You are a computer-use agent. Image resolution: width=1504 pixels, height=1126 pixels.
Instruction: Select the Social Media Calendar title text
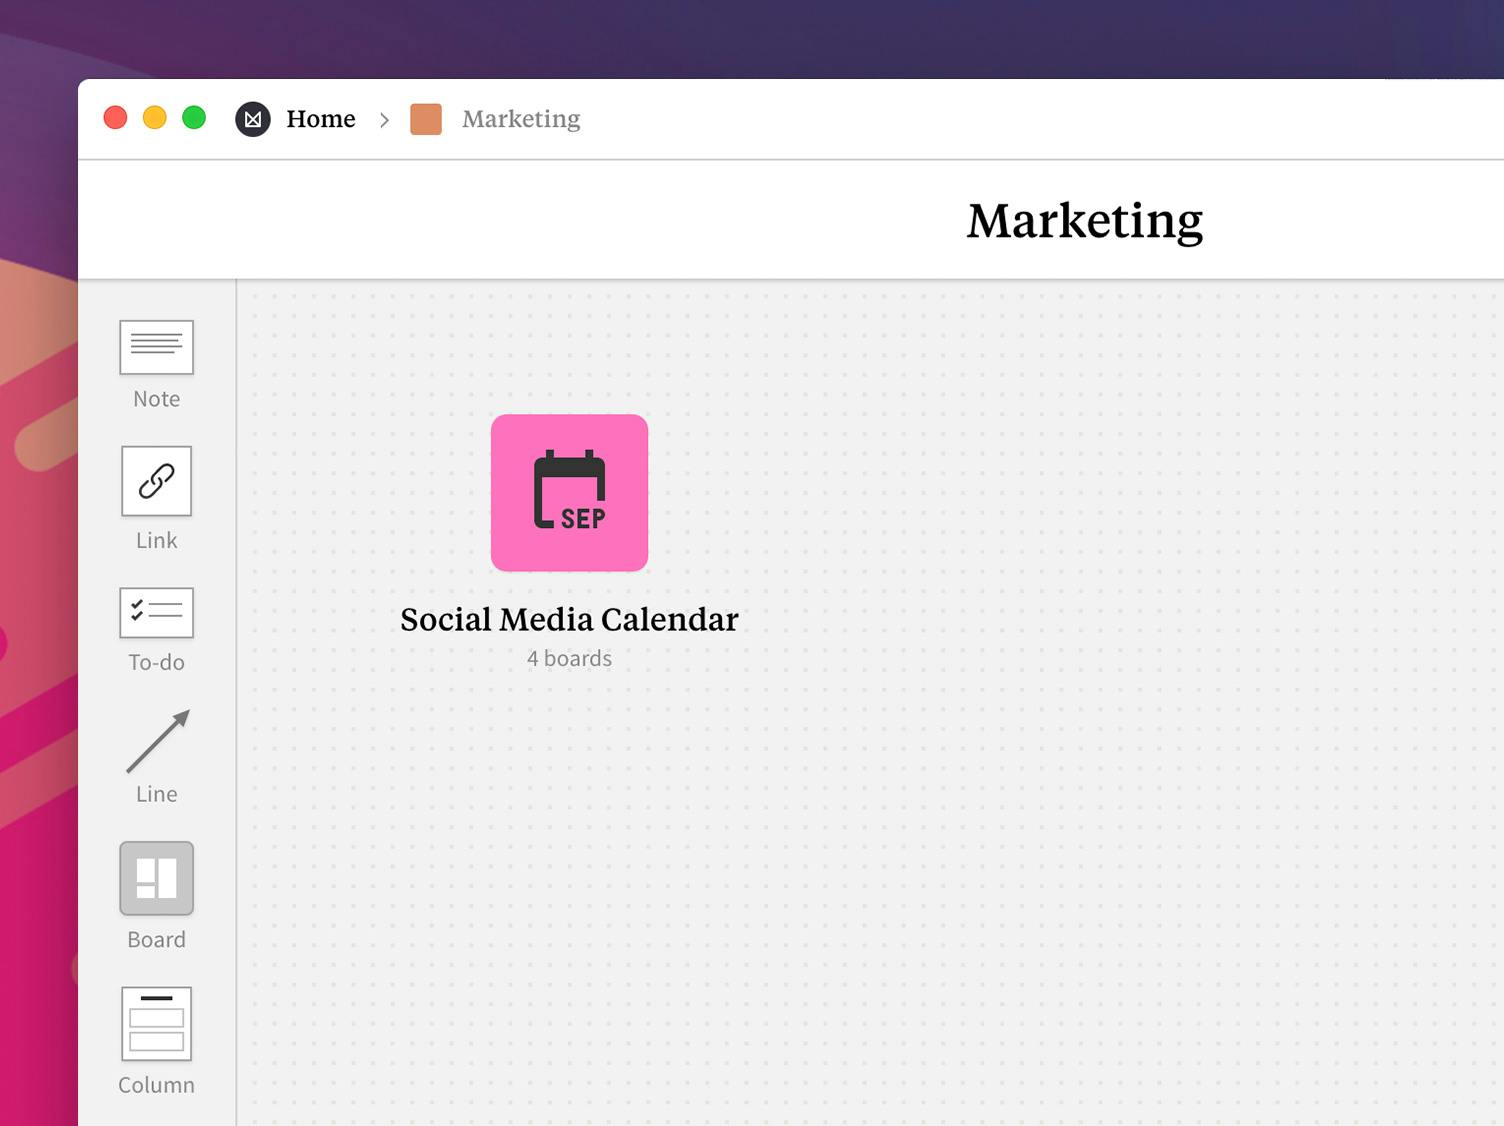tap(569, 619)
